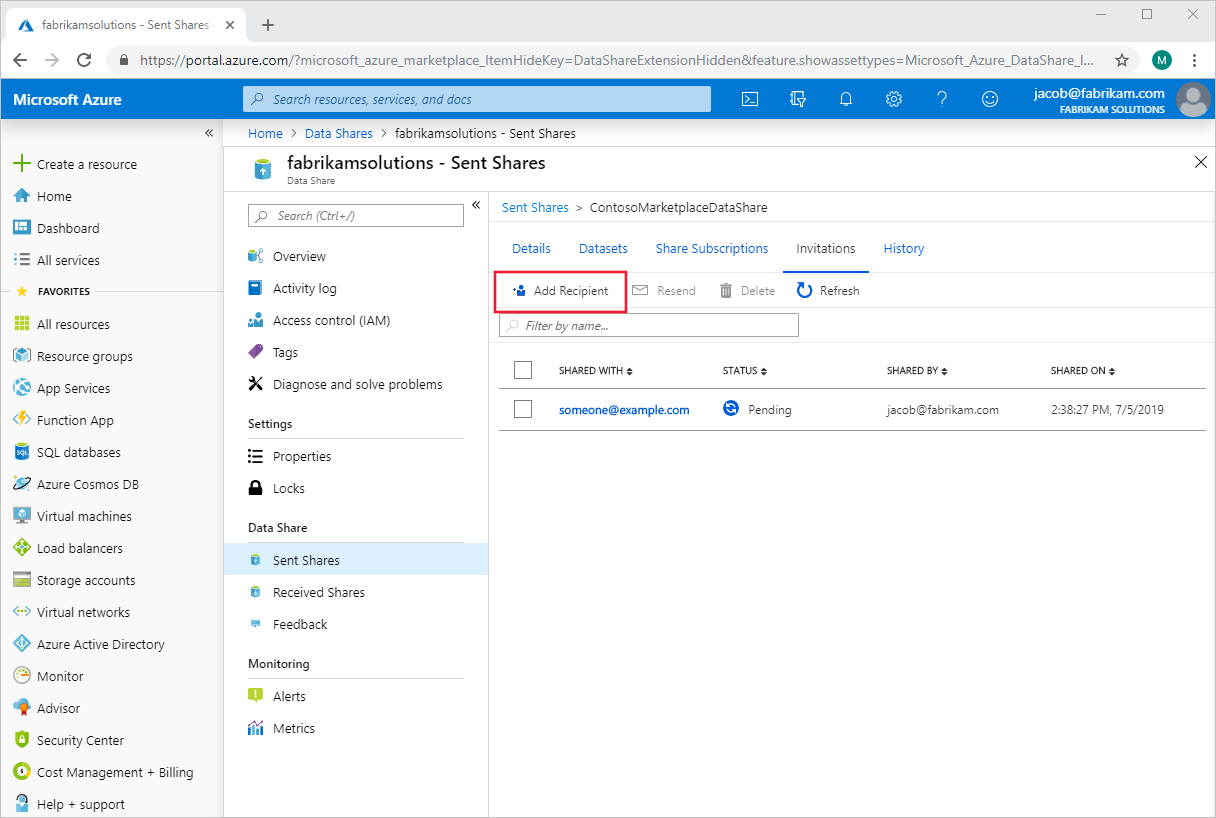The width and height of the screenshot is (1216, 818).
Task: Open the notifications bell
Action: 845,99
